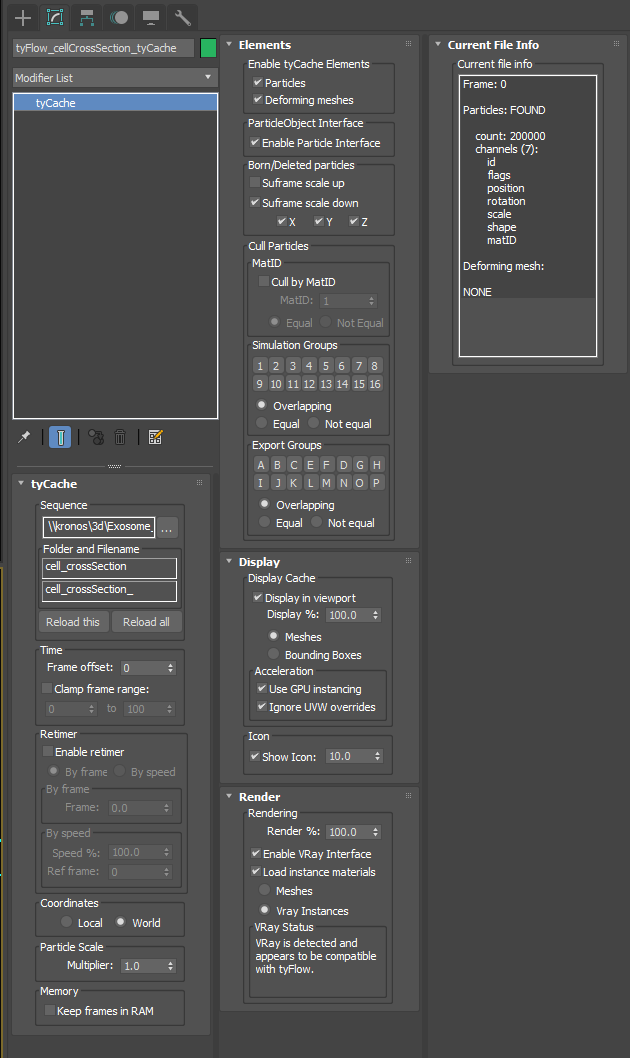
Task: Open the Motion panel tab
Action: [x=119, y=18]
